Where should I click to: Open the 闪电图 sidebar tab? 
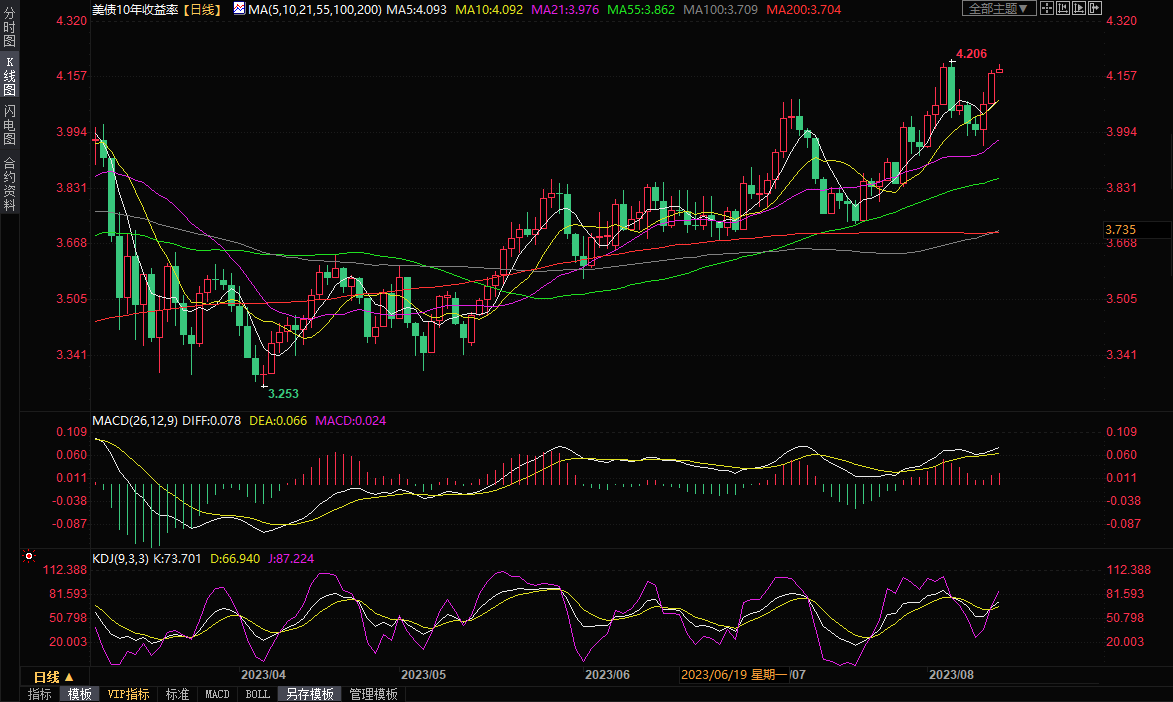pyautogui.click(x=9, y=124)
